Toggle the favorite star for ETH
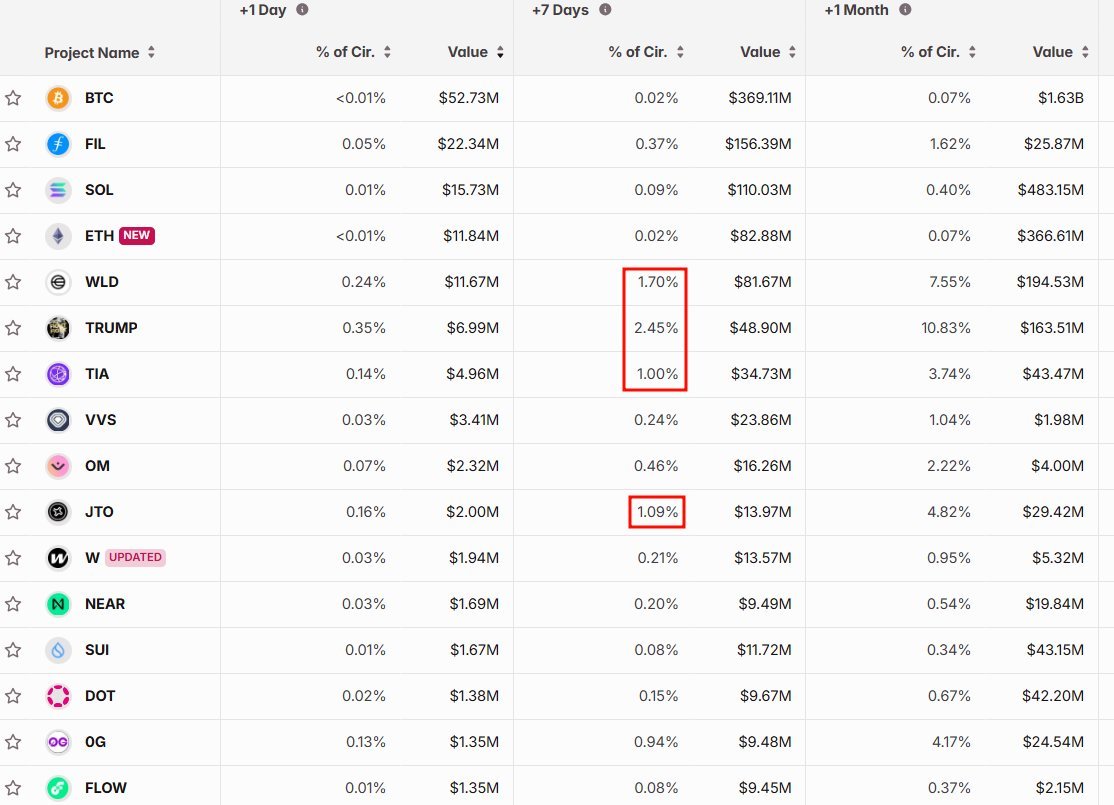Screen dimensions: 1114x805 13,236
